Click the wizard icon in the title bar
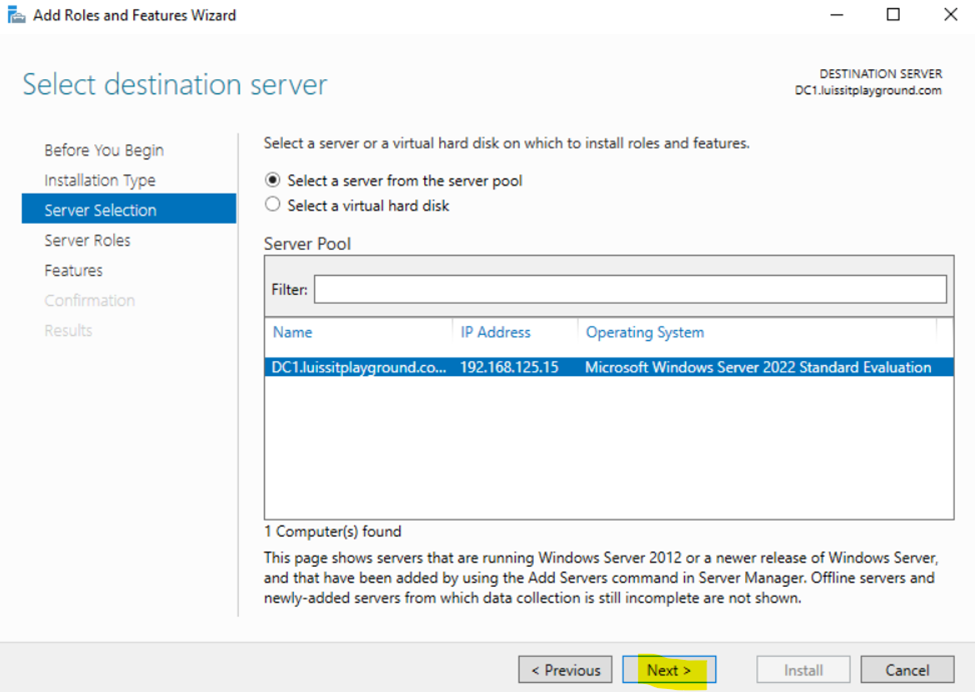Screen dimensions: 975x692 [16, 14]
